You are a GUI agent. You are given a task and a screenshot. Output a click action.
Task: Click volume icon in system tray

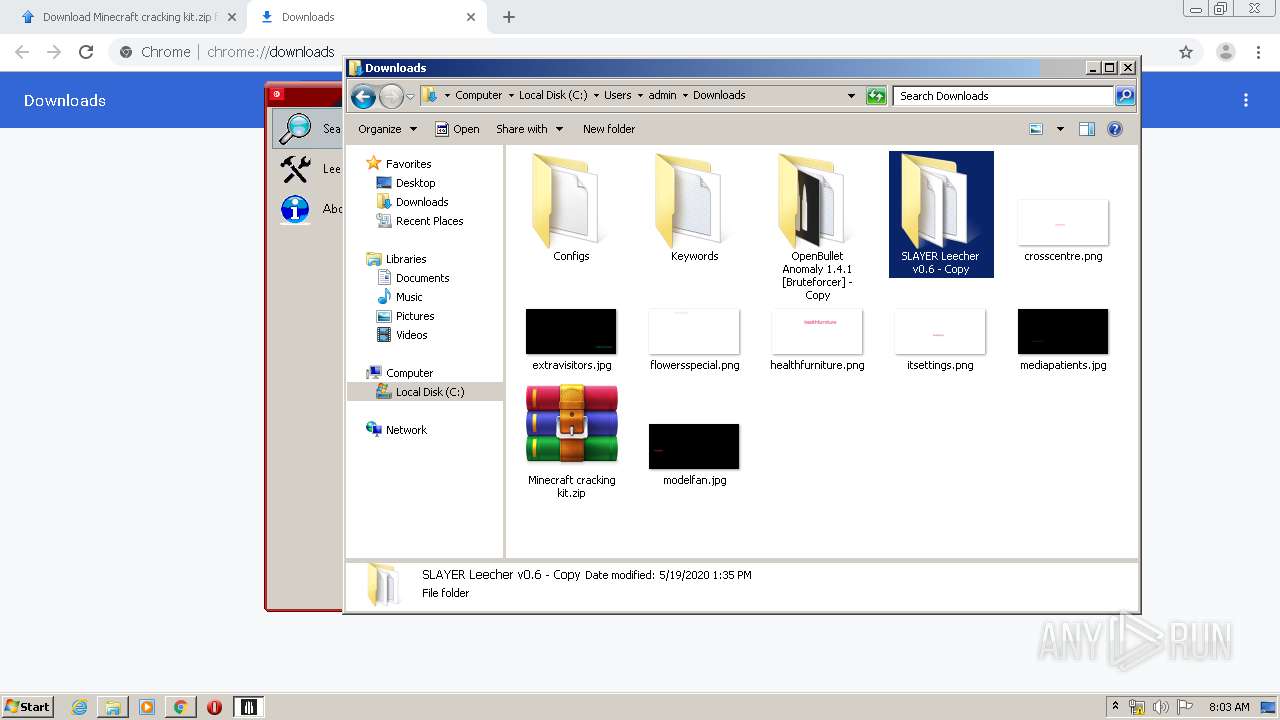(1161, 707)
